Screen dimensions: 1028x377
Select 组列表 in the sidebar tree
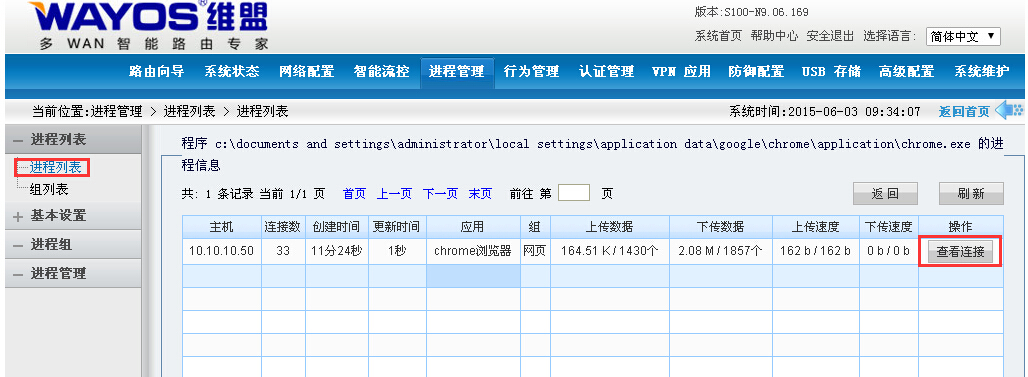[x=49, y=189]
